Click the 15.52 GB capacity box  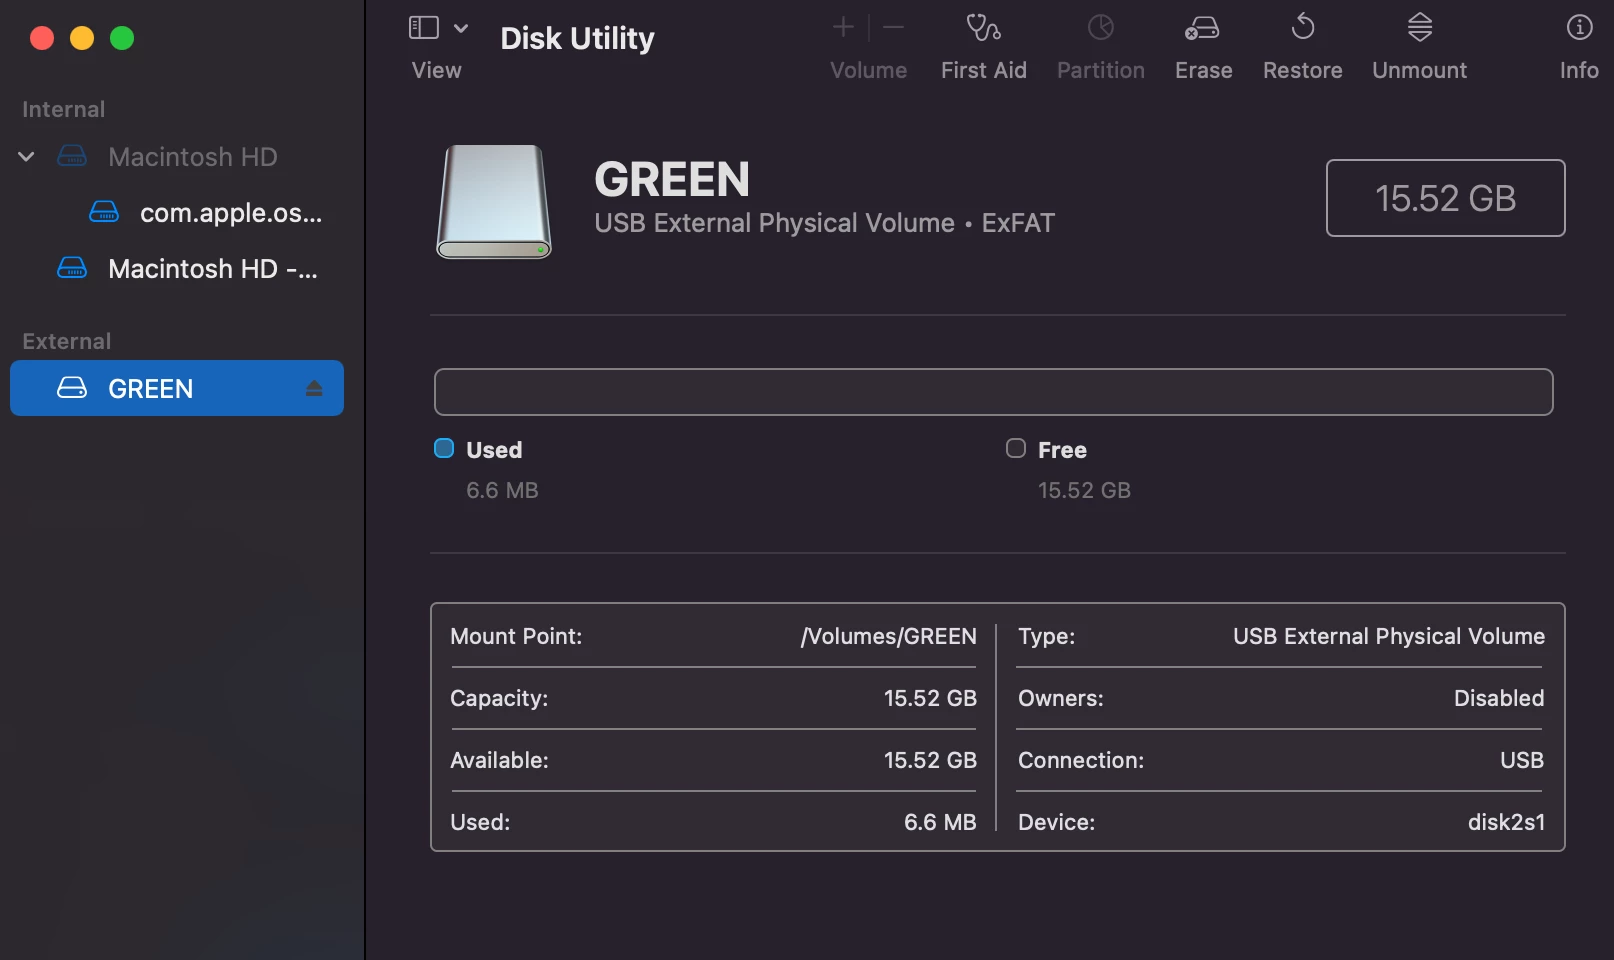pyautogui.click(x=1445, y=198)
